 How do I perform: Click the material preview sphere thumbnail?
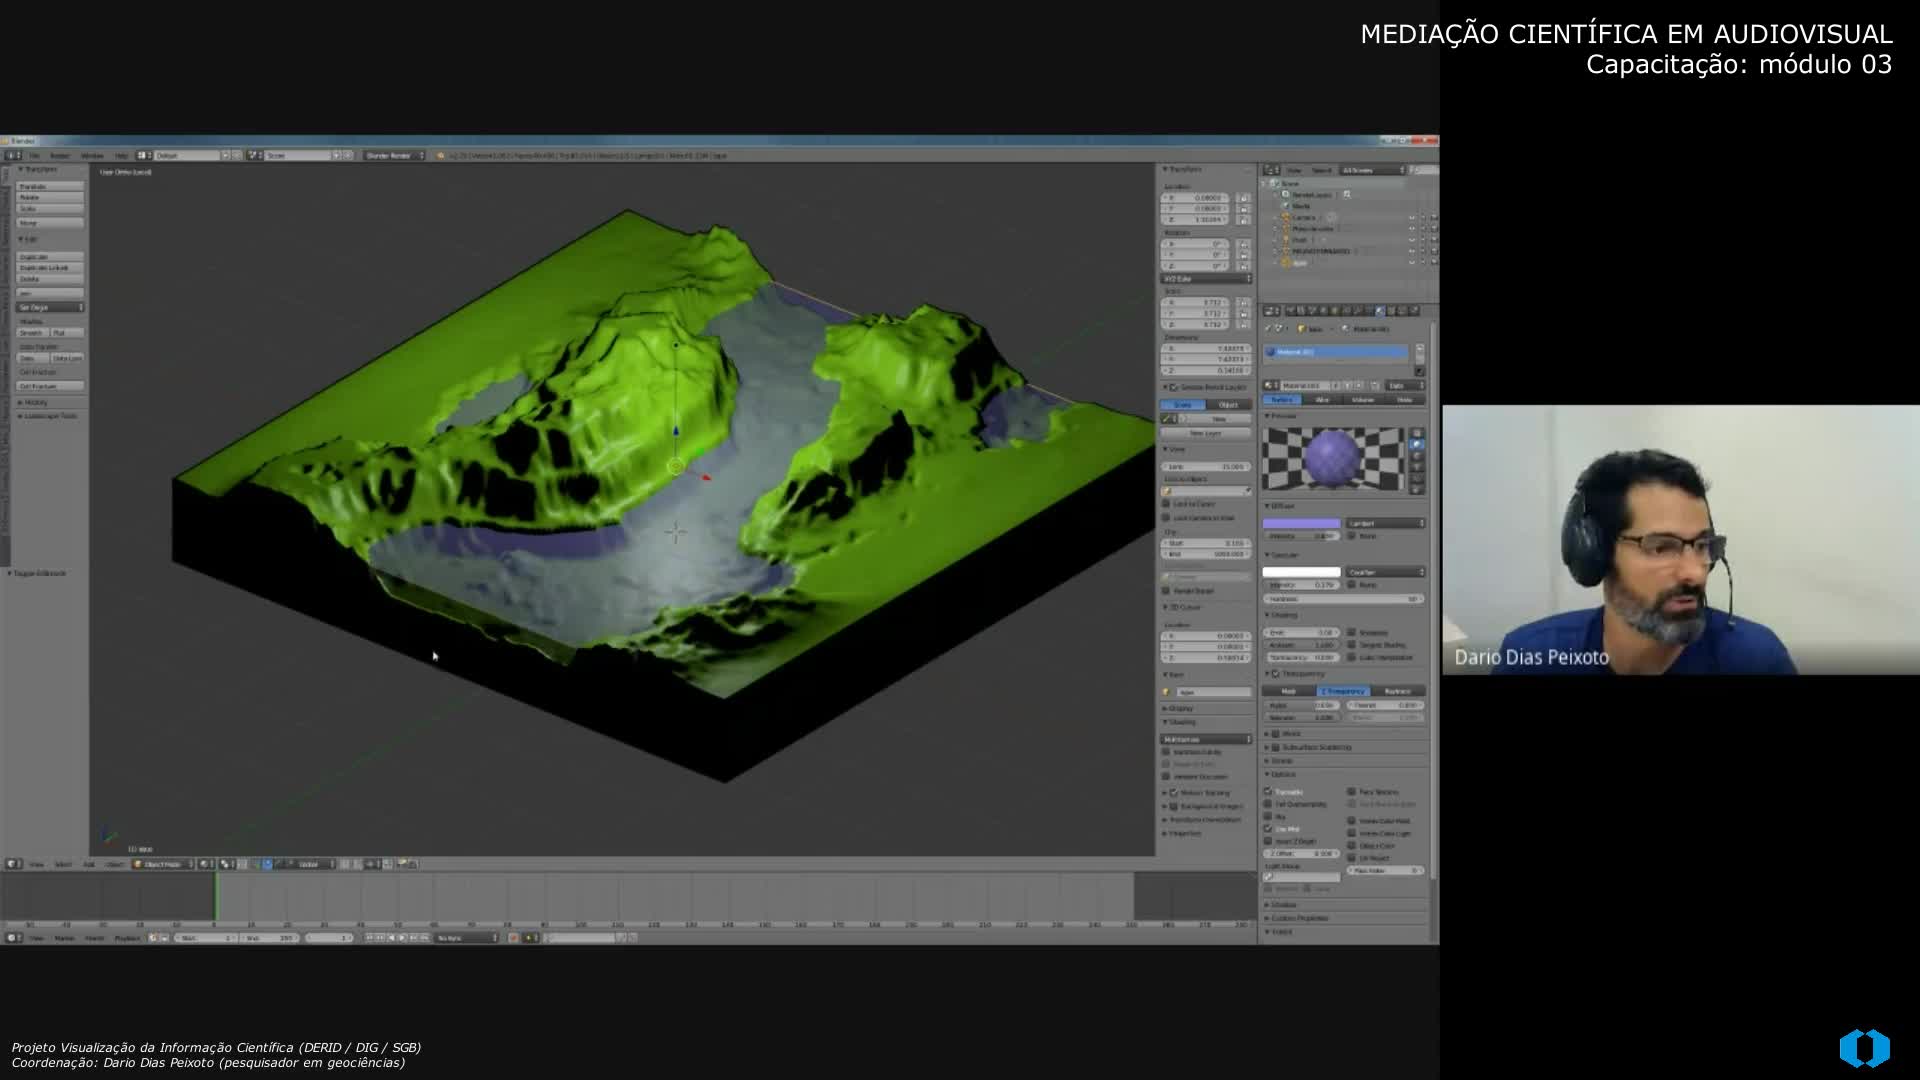tap(1334, 459)
